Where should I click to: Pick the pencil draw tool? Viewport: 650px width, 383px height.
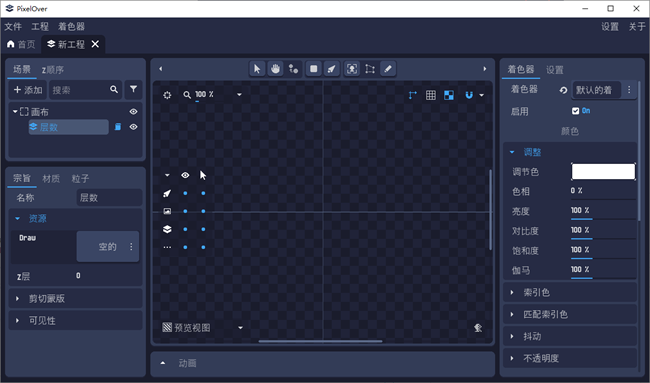point(388,69)
